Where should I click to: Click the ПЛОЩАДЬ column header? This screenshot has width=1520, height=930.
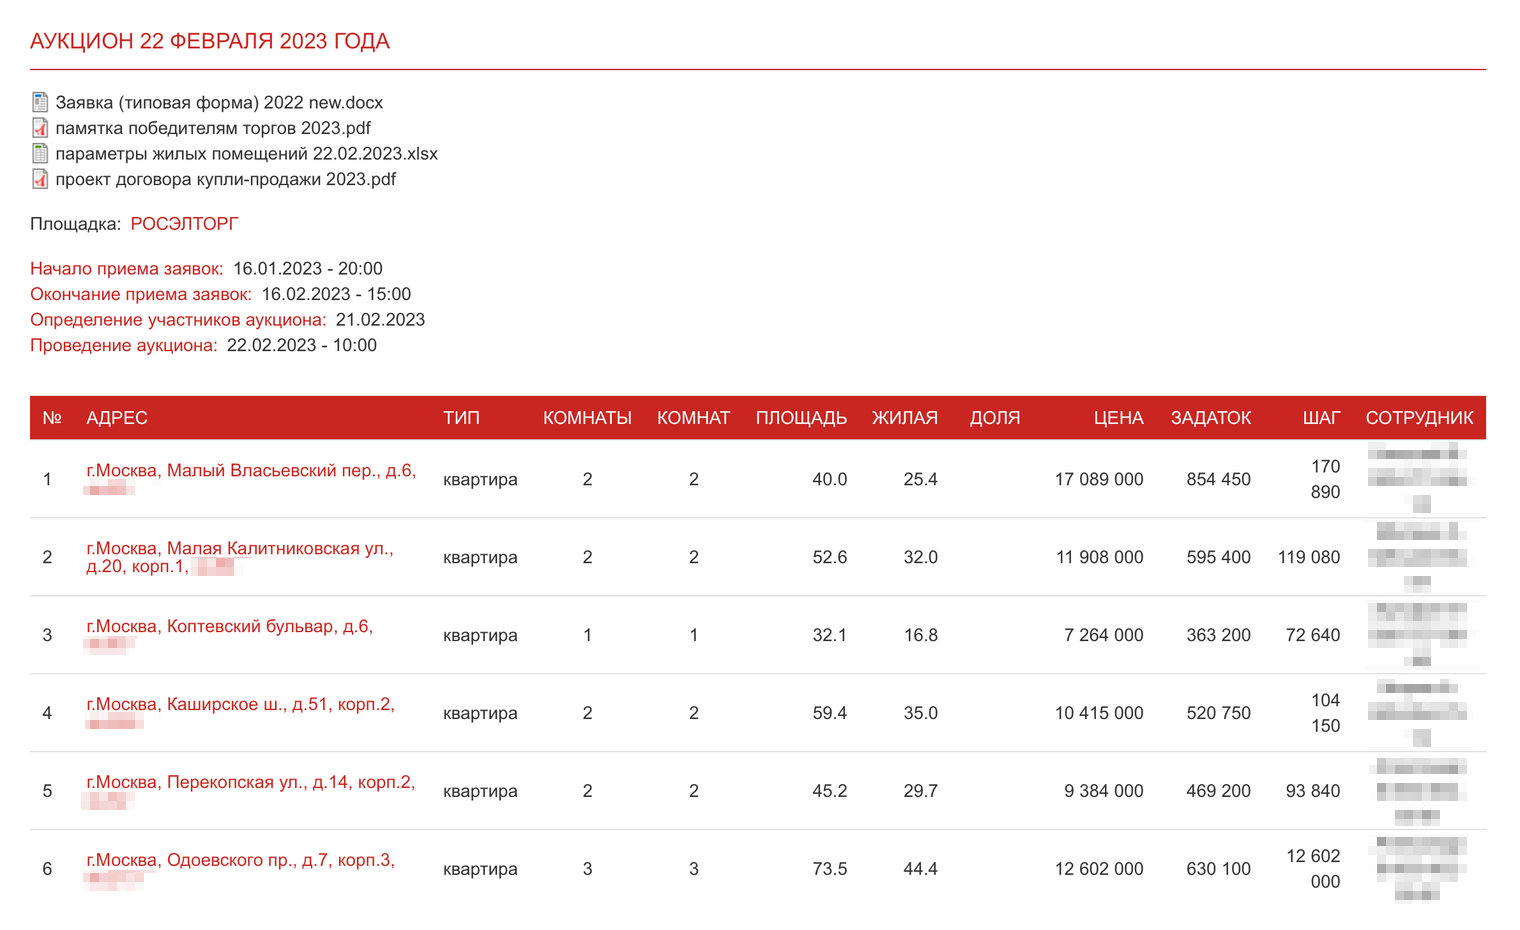pos(801,418)
